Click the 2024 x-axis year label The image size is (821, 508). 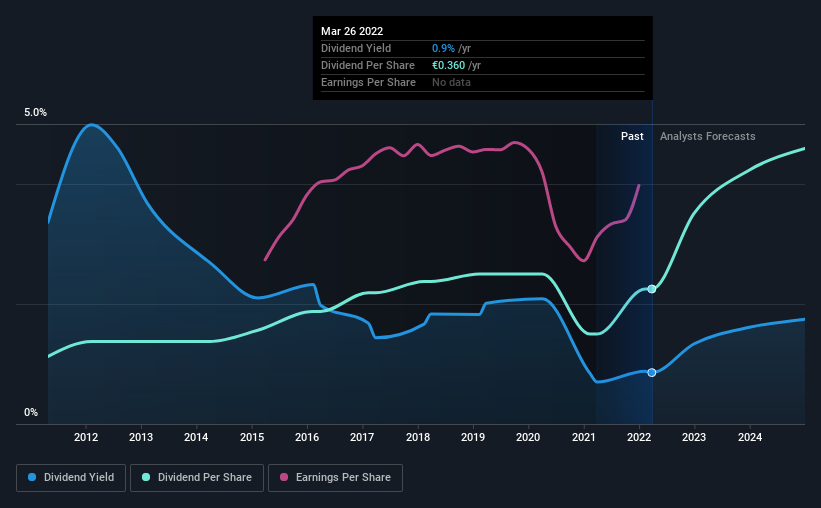[x=750, y=437]
